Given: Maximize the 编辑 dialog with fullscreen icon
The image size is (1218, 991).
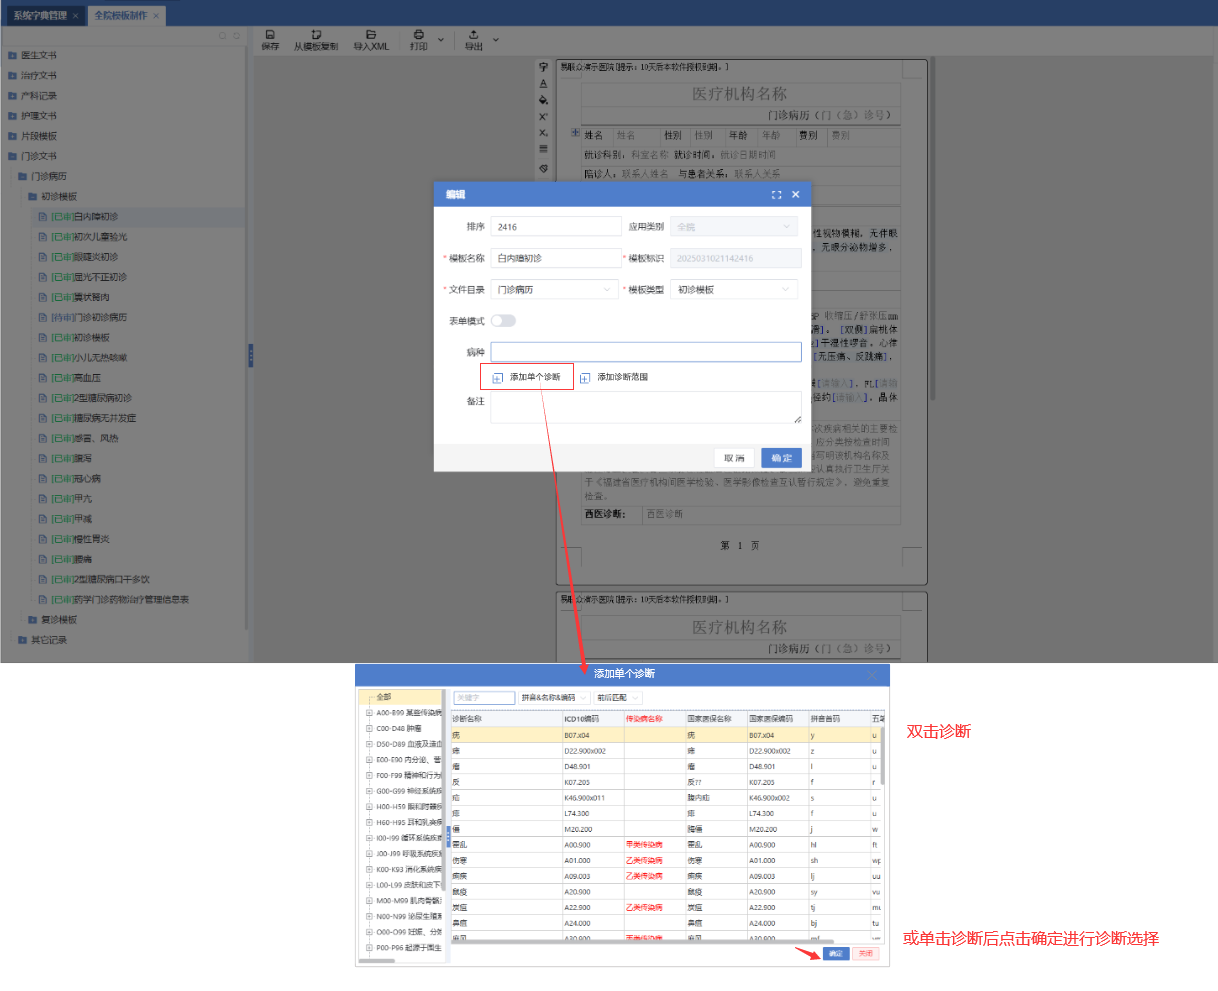Looking at the screenshot, I should point(776,195).
